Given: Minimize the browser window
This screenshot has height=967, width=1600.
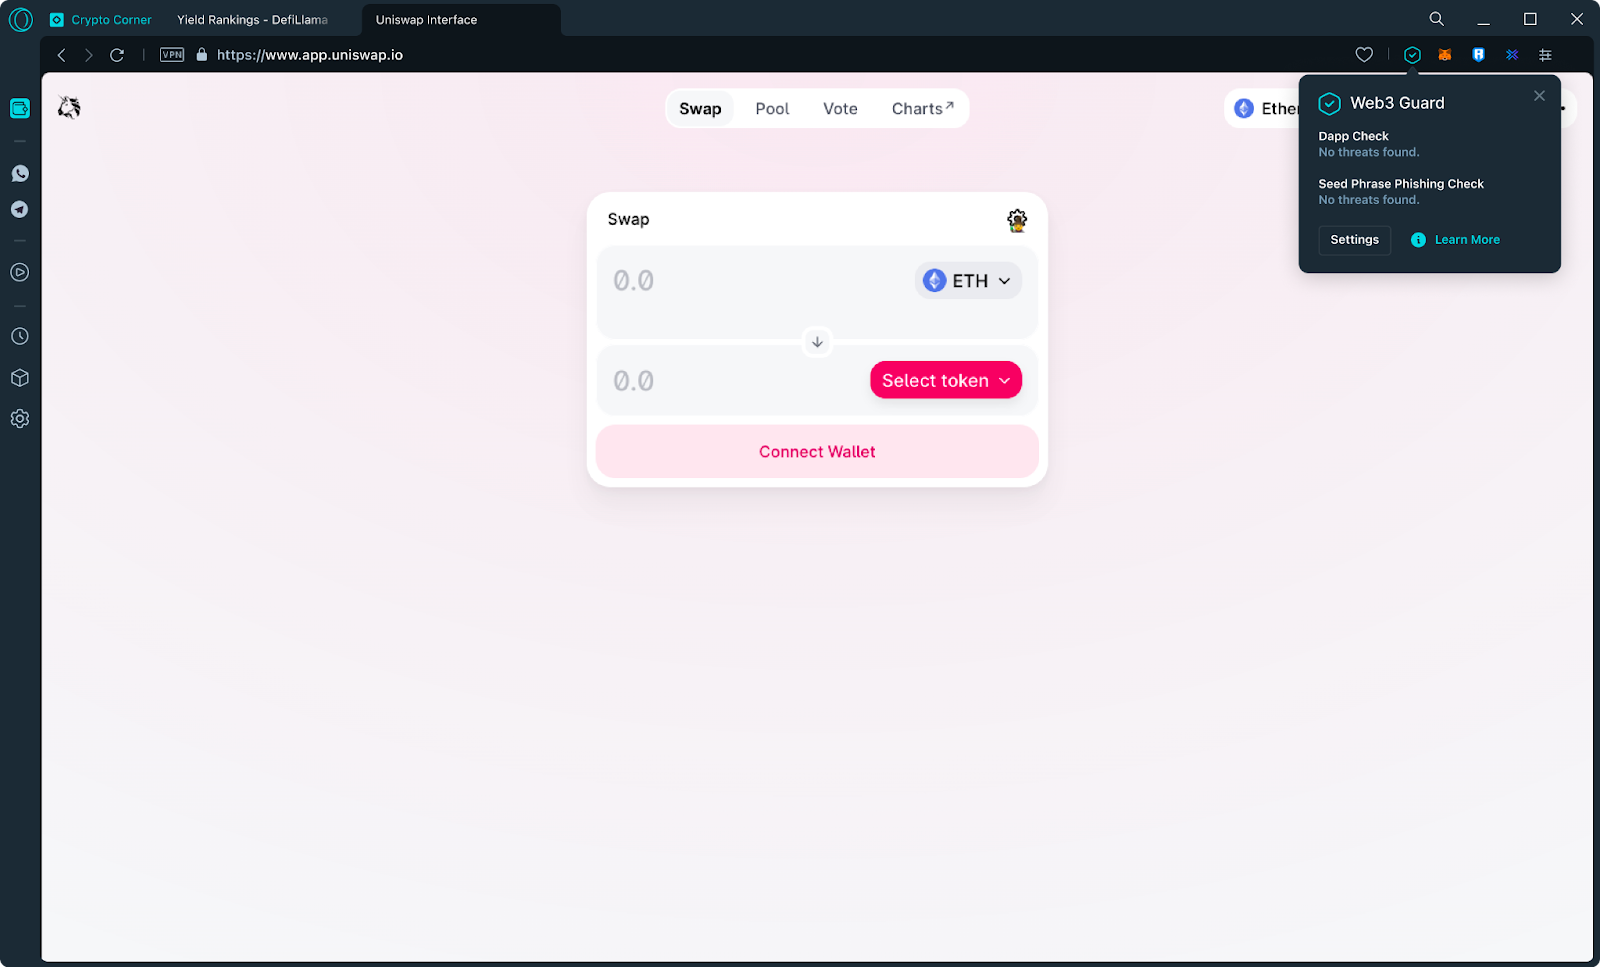Looking at the screenshot, I should coord(1483,20).
